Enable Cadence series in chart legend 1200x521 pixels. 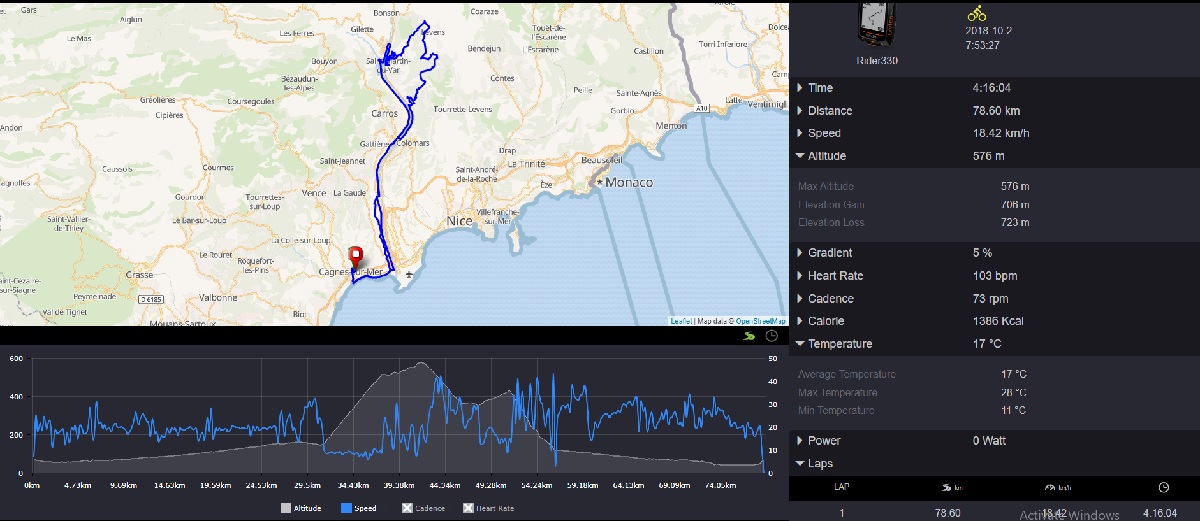[x=423, y=508]
